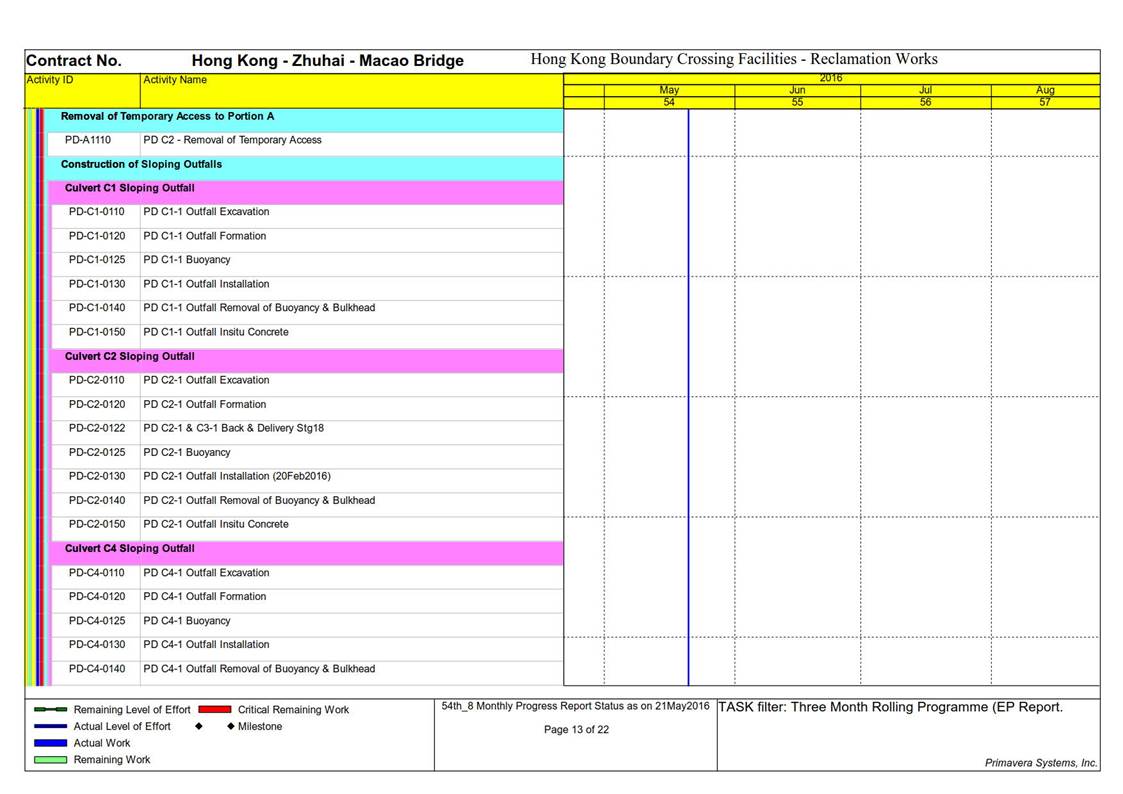
Task: Select 'PD C2 - Removal of Temporary Access' activity name
Action: point(232,140)
